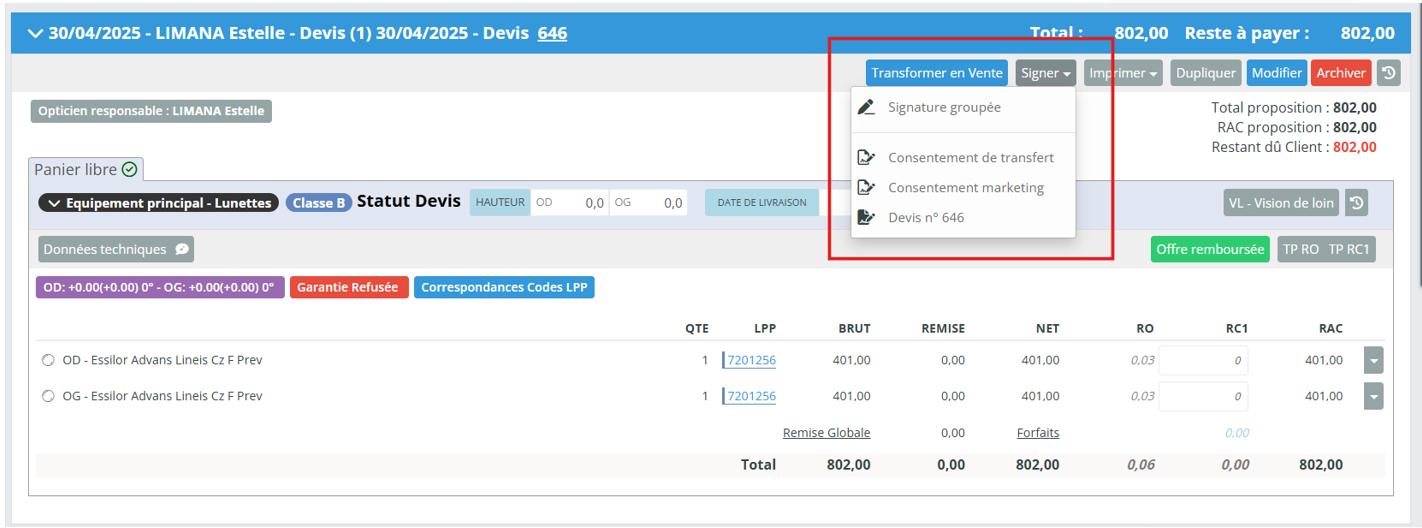1422x528 pixels.
Task: Click the VL - Vision de loin button
Action: click(1281, 203)
